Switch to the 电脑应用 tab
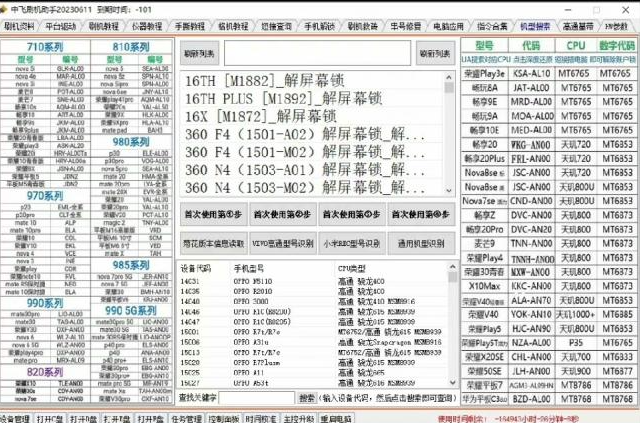The width and height of the screenshot is (640, 423). click(x=449, y=27)
